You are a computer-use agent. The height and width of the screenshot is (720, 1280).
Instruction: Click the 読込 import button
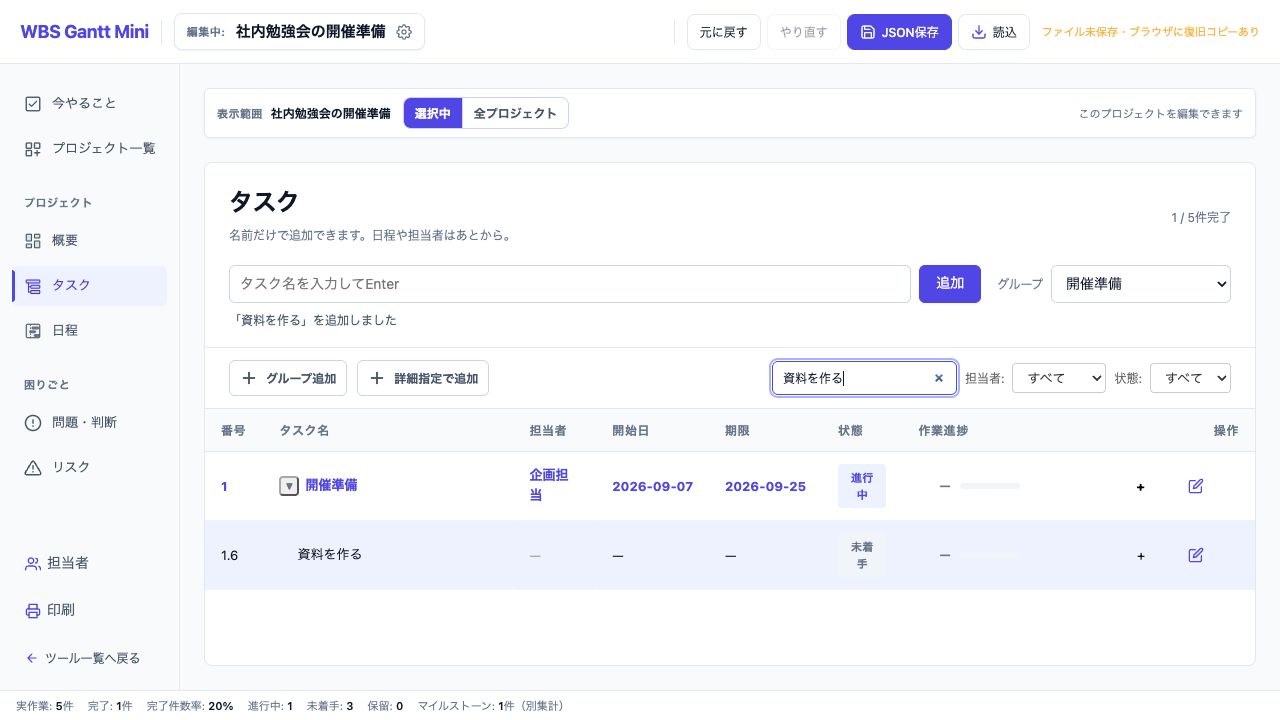tap(994, 32)
